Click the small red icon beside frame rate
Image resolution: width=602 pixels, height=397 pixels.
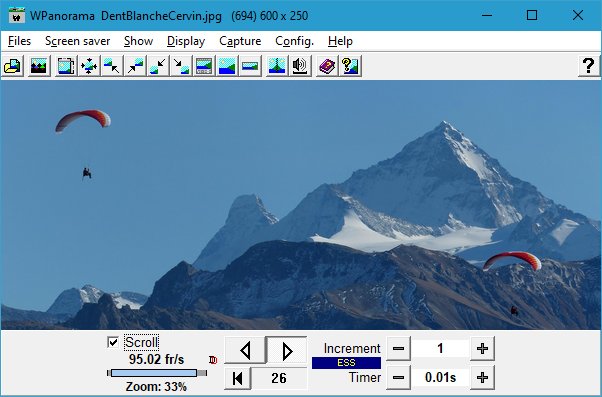click(x=213, y=360)
